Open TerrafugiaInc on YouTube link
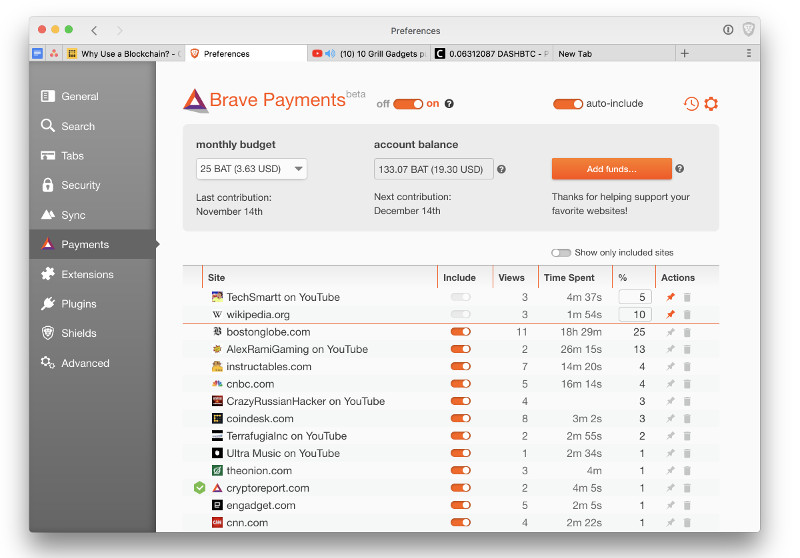 [x=286, y=436]
